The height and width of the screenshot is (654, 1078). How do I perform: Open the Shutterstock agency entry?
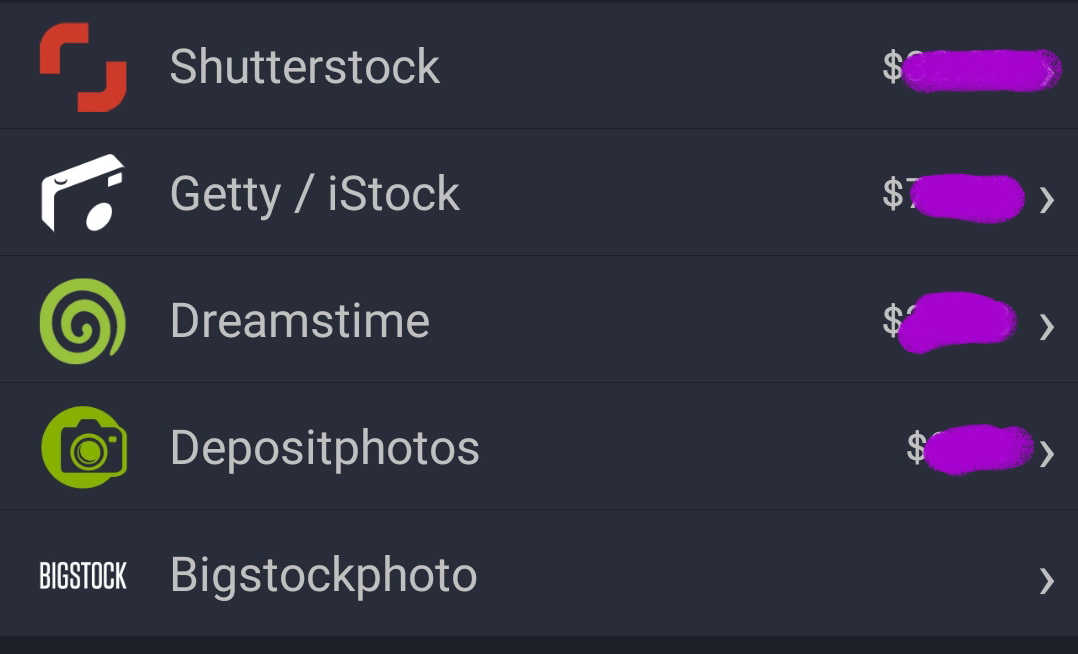click(304, 67)
